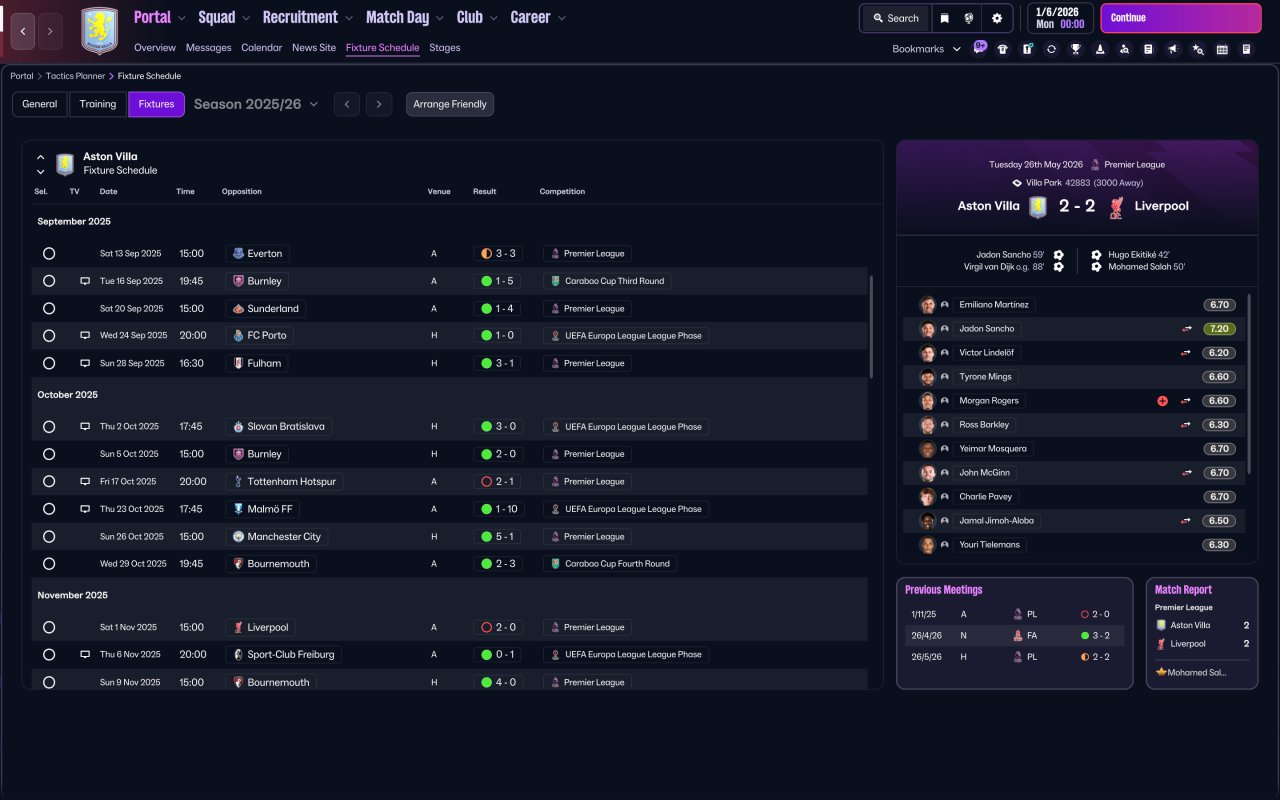Click Emiliano Martinez's player portrait
Image resolution: width=1280 pixels, height=800 pixels.
point(928,305)
